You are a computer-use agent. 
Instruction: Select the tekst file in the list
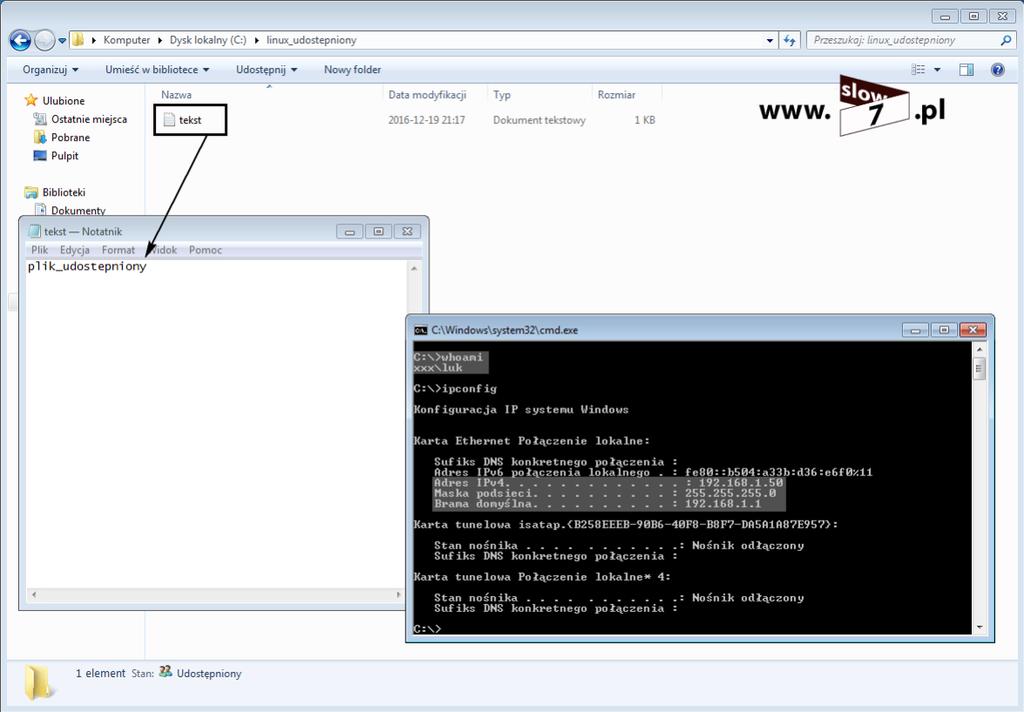pyautogui.click(x=190, y=120)
